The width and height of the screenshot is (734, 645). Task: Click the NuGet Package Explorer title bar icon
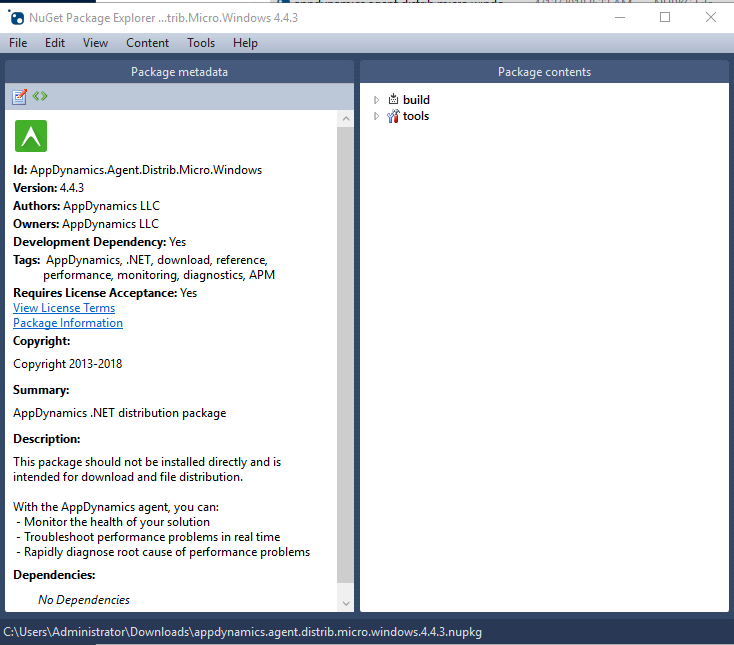click(x=16, y=18)
